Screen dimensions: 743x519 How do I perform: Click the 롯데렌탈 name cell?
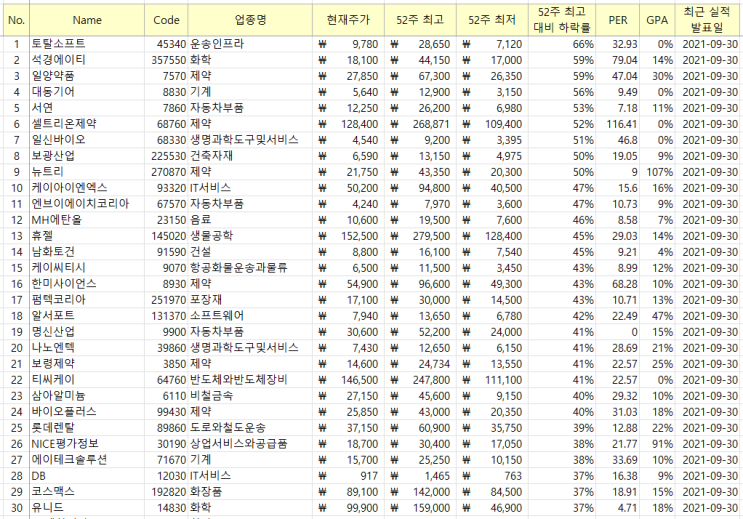(x=87, y=428)
